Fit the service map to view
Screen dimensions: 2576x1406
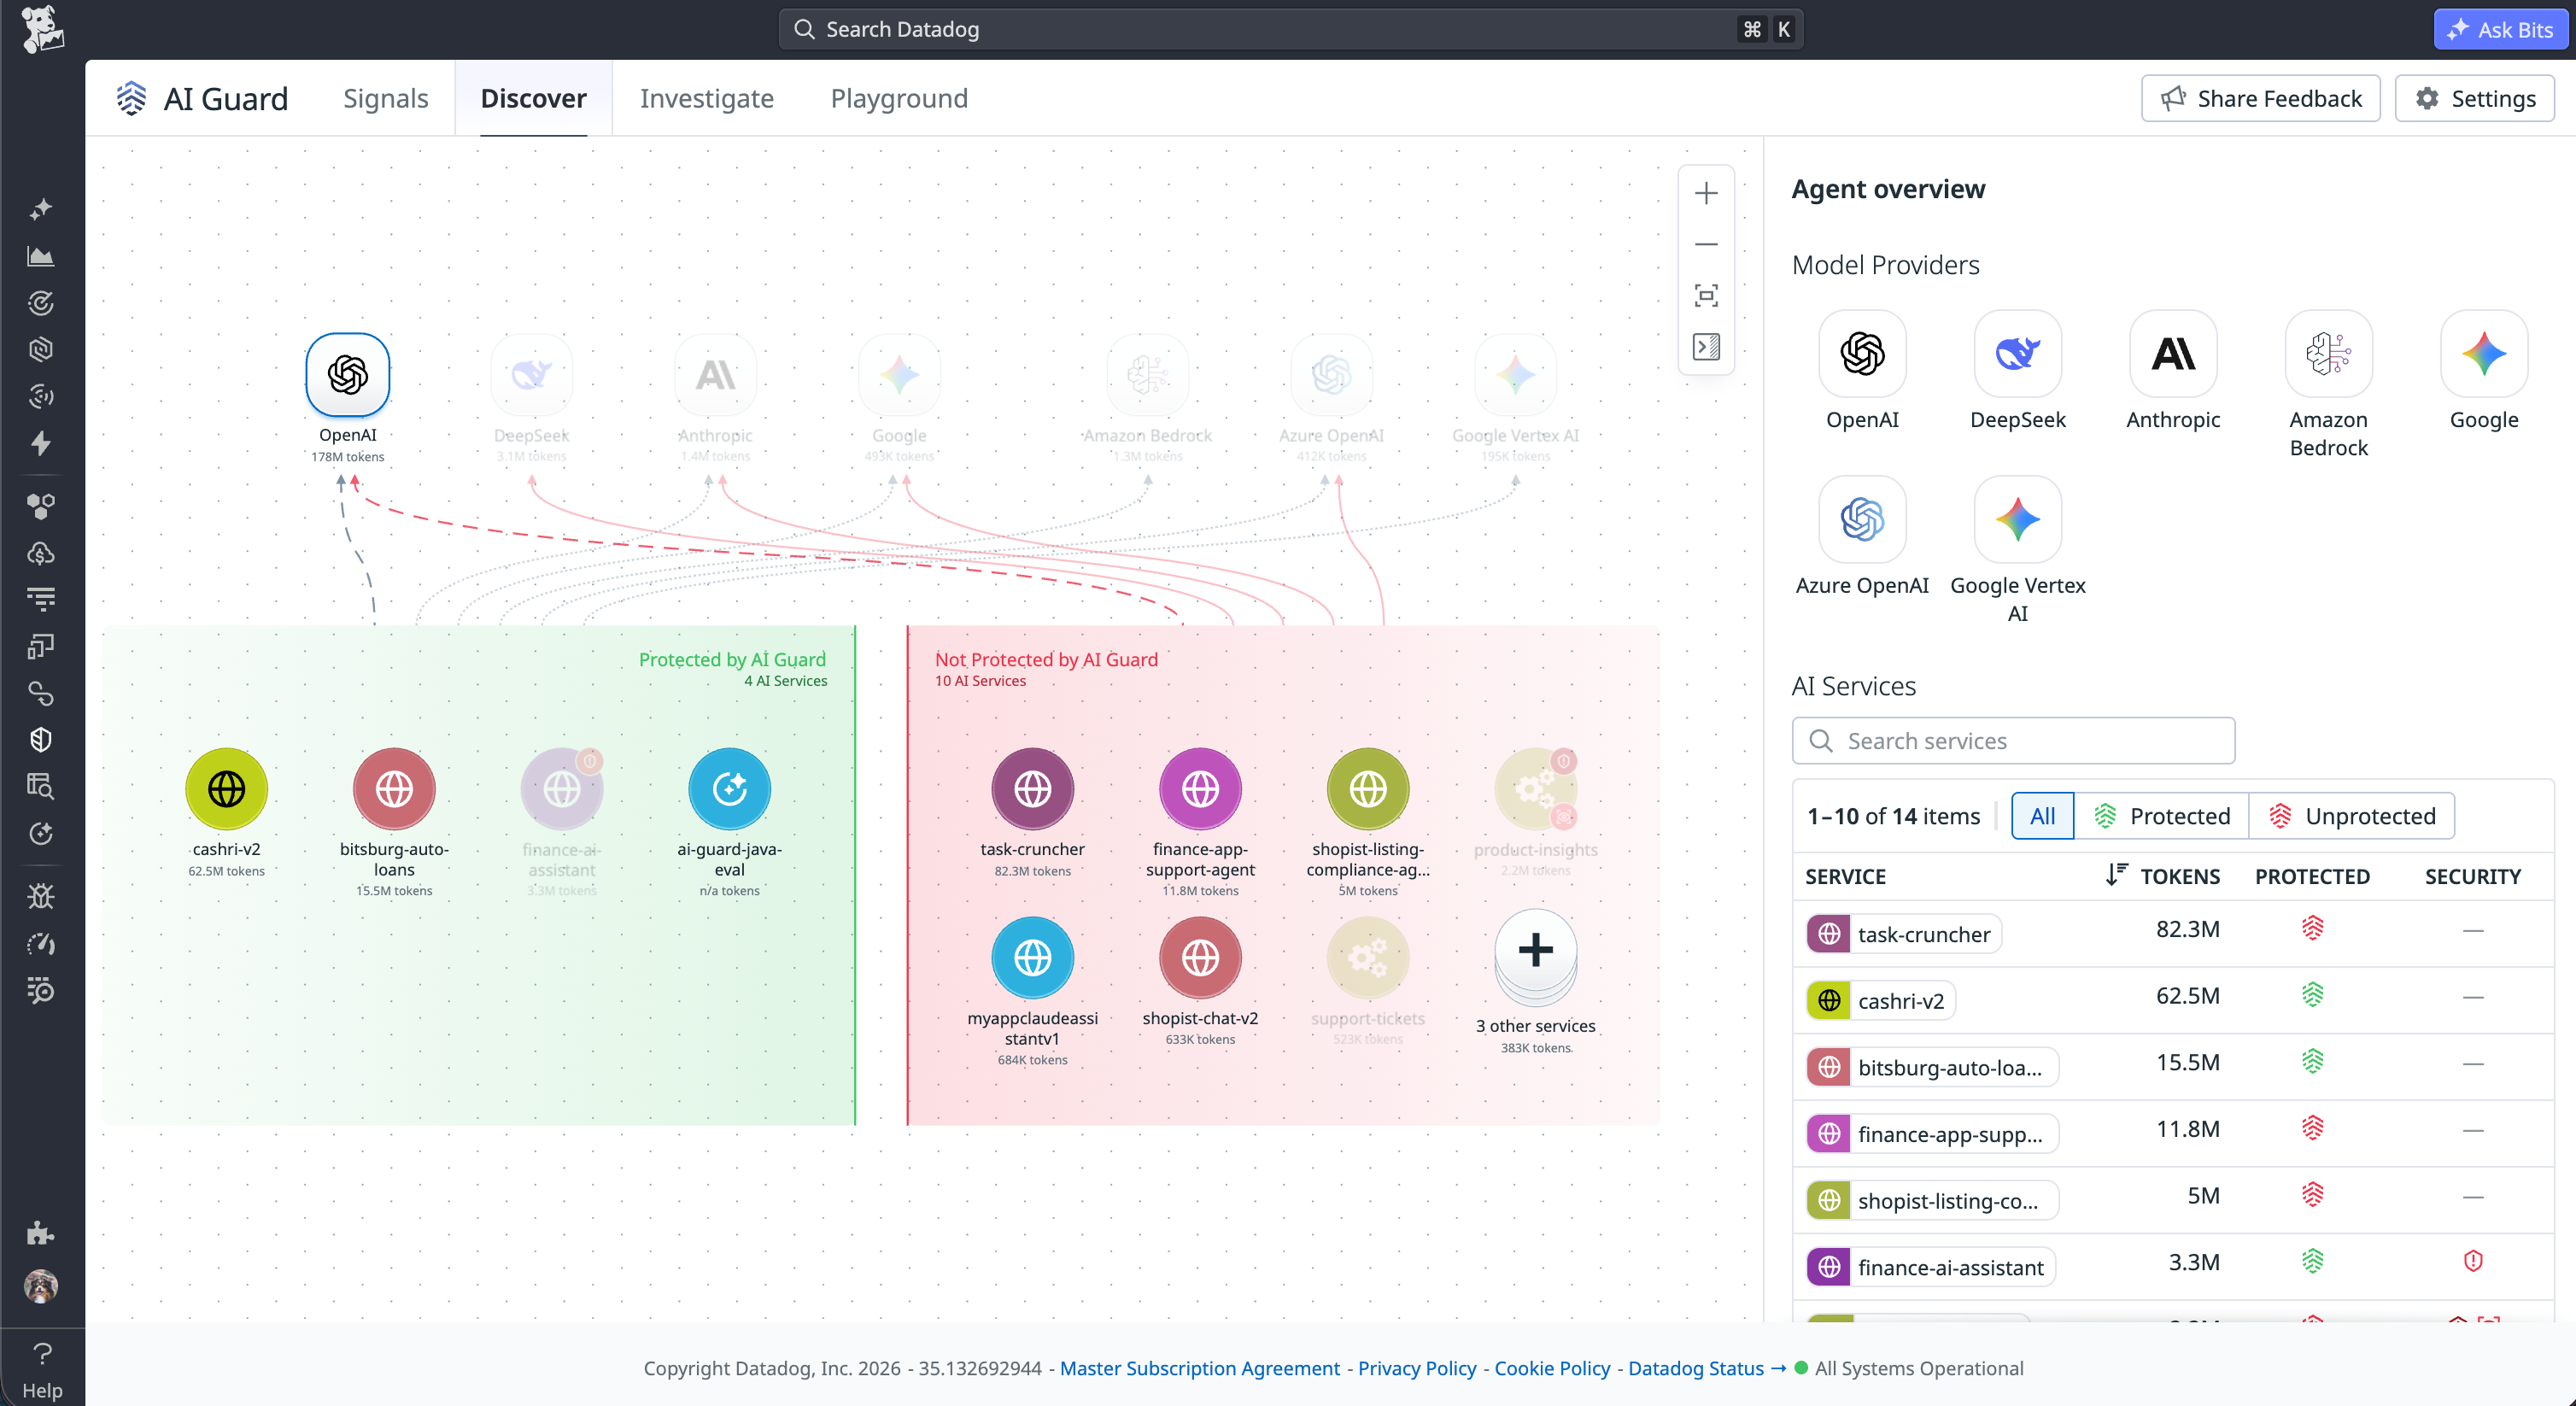pyautogui.click(x=1706, y=295)
